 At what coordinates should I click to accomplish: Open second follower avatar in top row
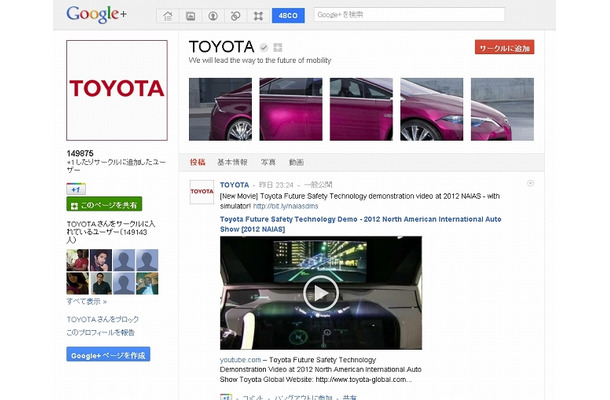pyautogui.click(x=101, y=260)
